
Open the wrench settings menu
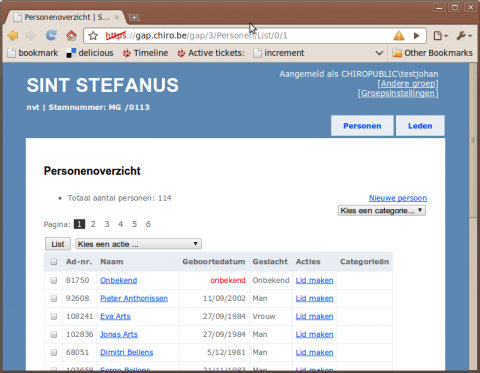tap(464, 35)
